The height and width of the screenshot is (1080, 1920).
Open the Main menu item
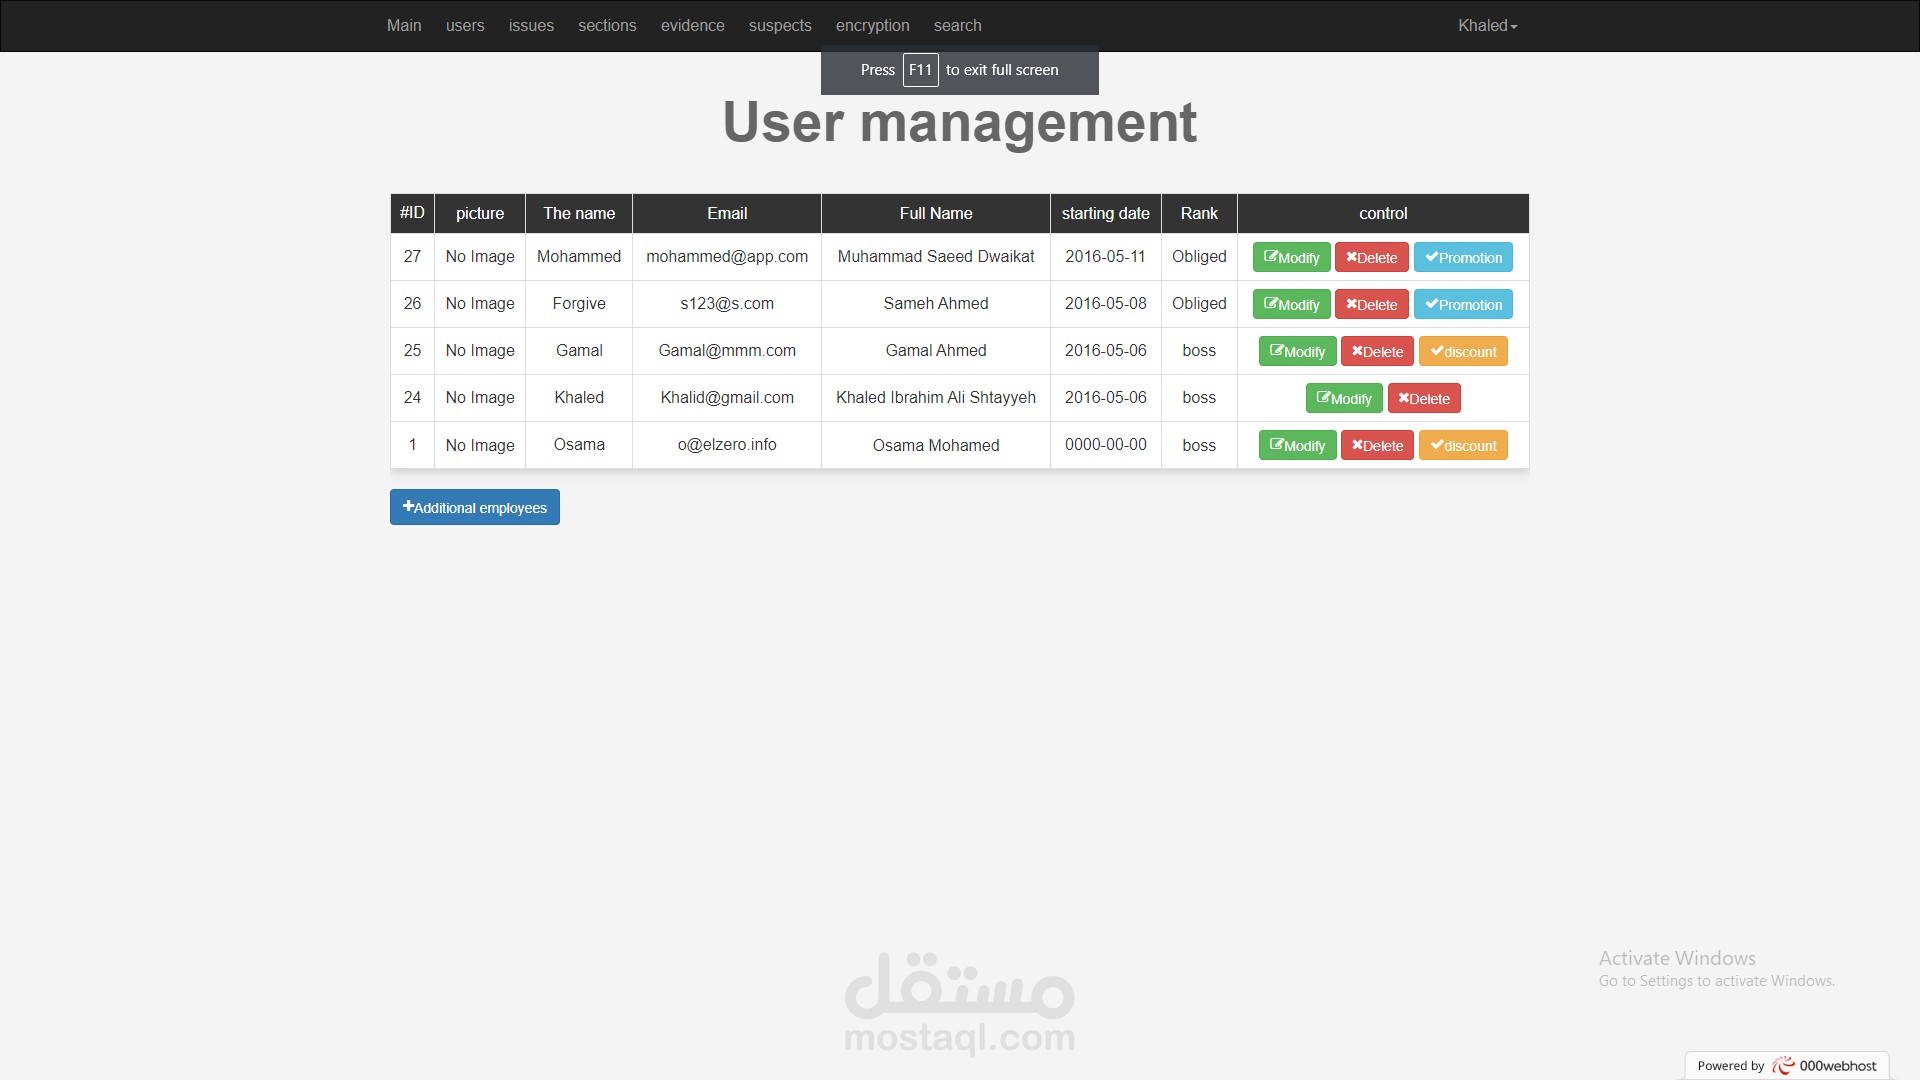pos(404,26)
